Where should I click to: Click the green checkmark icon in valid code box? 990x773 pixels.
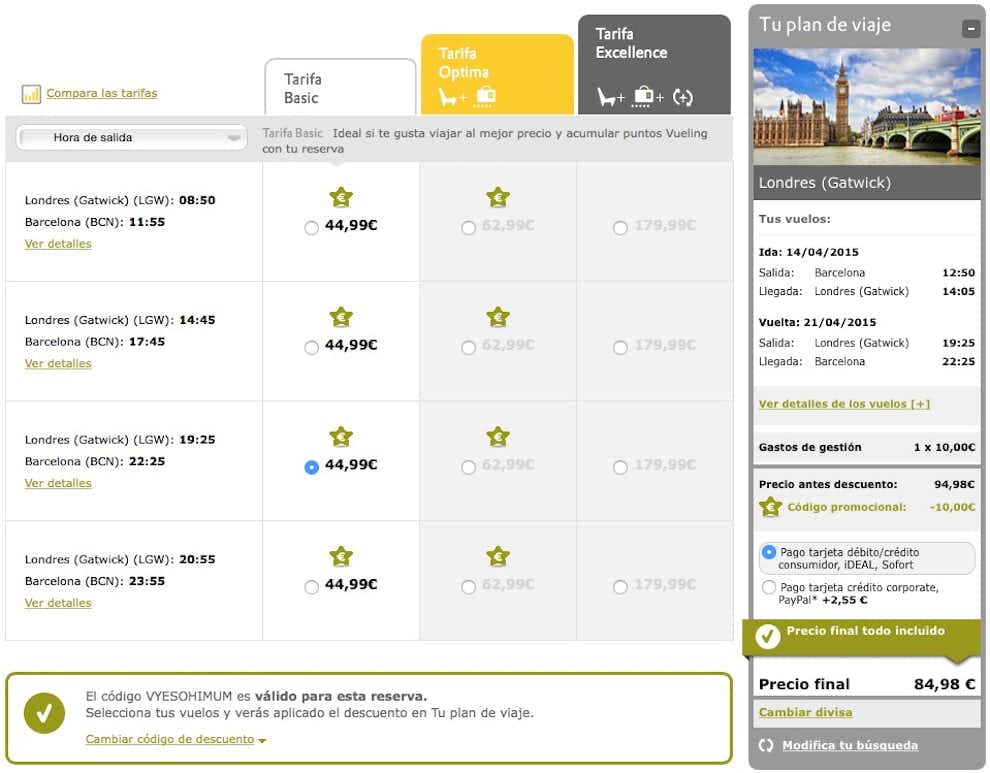[x=44, y=713]
